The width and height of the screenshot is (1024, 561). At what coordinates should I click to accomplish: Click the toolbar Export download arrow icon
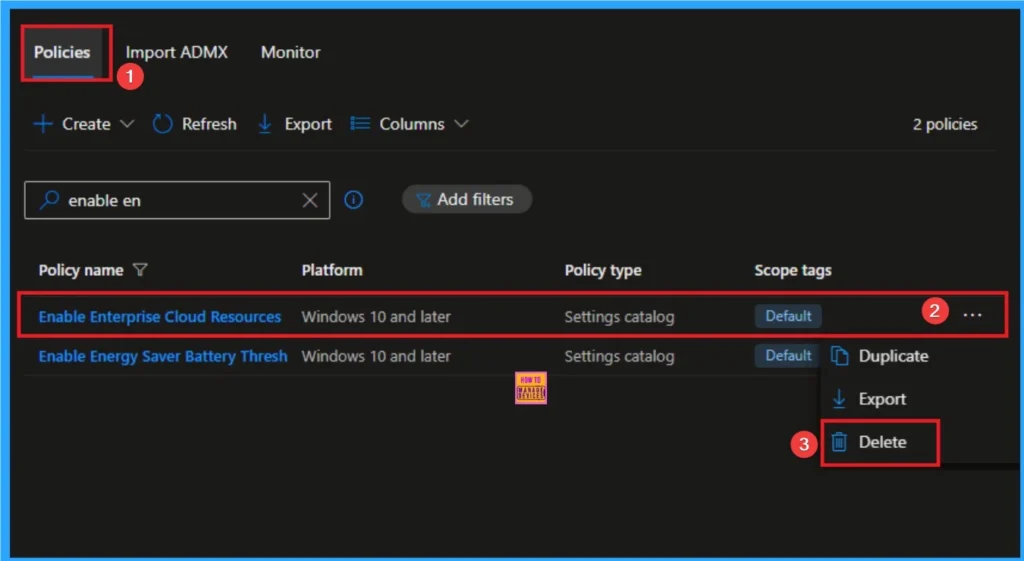pyautogui.click(x=264, y=124)
